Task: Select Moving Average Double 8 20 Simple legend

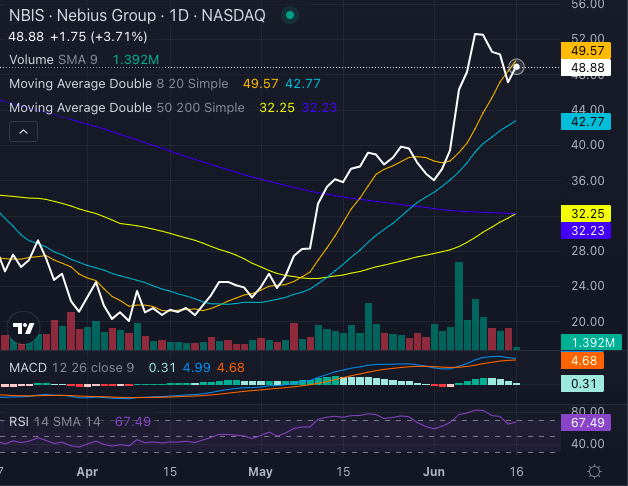Action: click(119, 84)
